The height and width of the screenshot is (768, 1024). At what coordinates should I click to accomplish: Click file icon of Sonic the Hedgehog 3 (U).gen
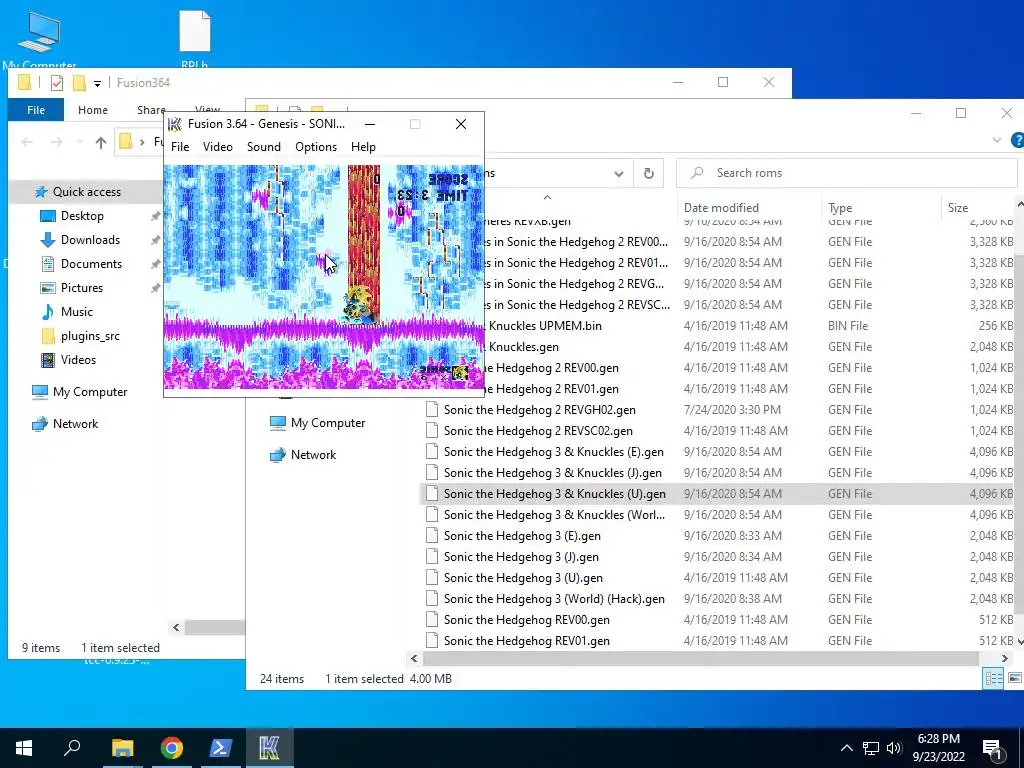pyautogui.click(x=432, y=578)
